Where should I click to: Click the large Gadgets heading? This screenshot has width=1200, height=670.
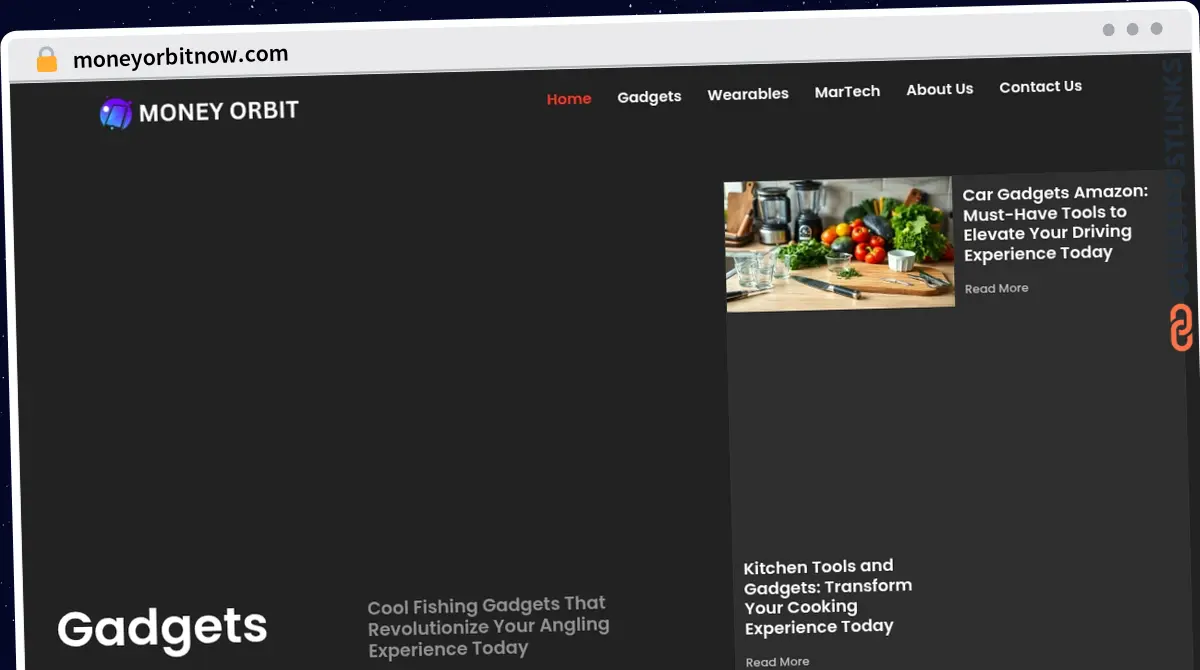click(162, 629)
